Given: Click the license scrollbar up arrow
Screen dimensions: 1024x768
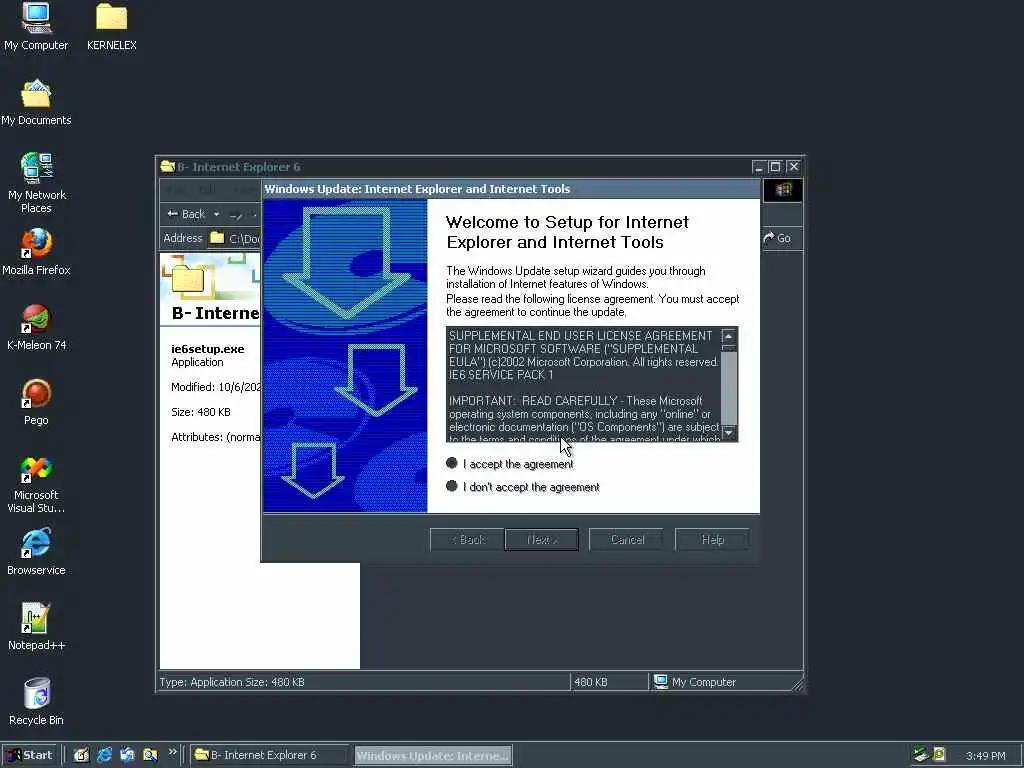Looking at the screenshot, I should tap(729, 336).
